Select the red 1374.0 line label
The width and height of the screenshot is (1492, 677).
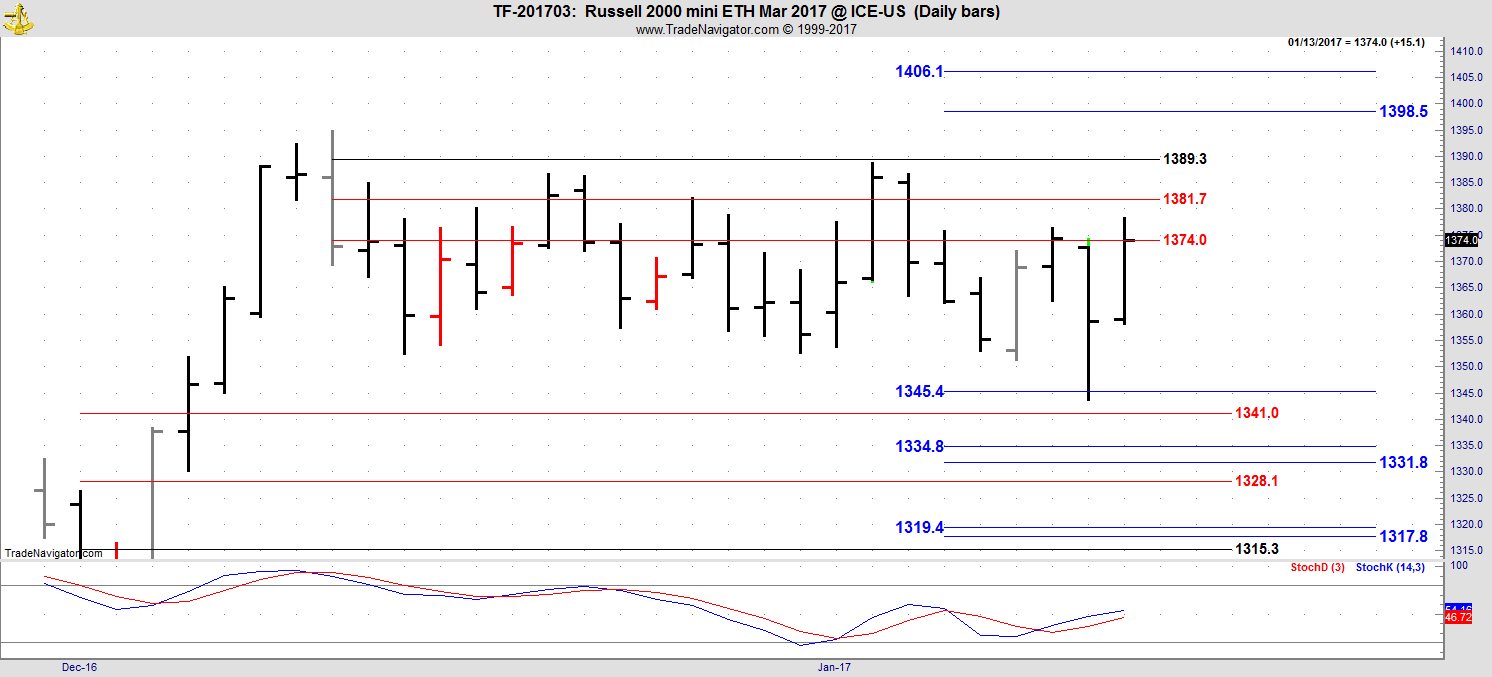click(x=1184, y=240)
